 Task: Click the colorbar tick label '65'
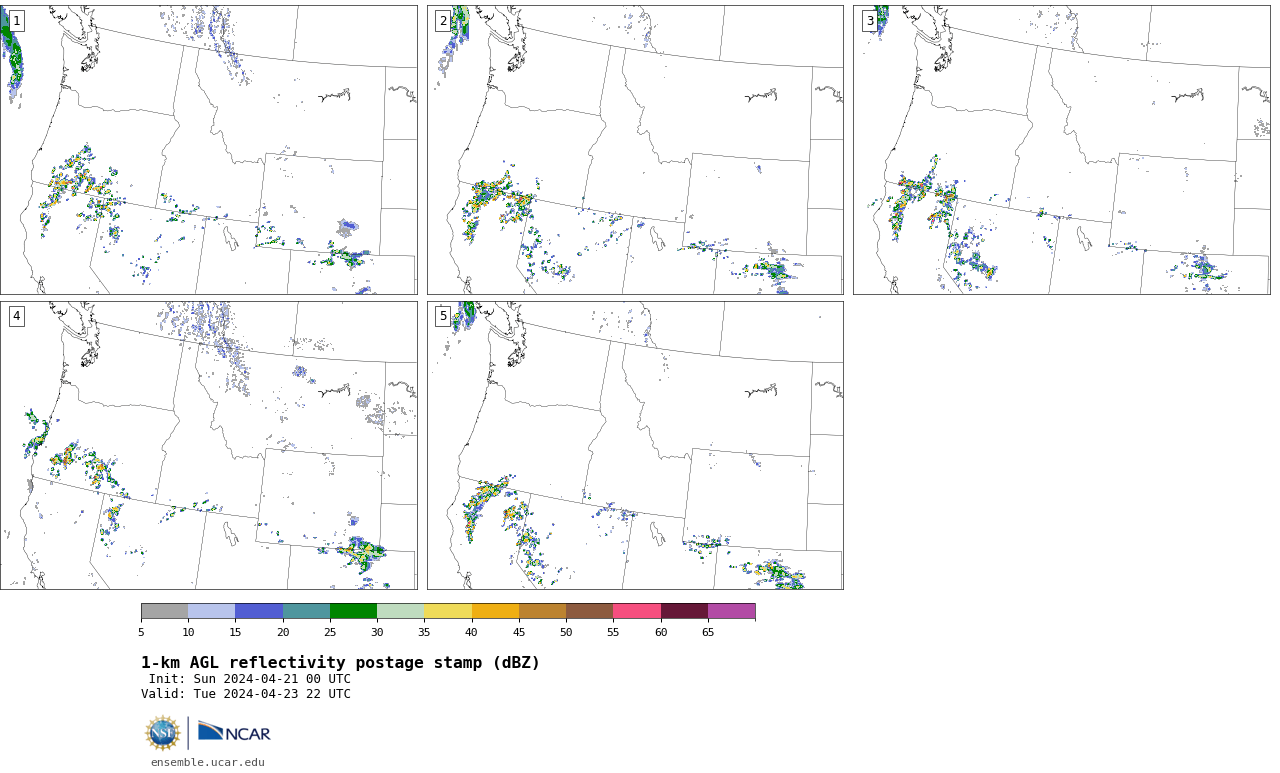coord(708,632)
